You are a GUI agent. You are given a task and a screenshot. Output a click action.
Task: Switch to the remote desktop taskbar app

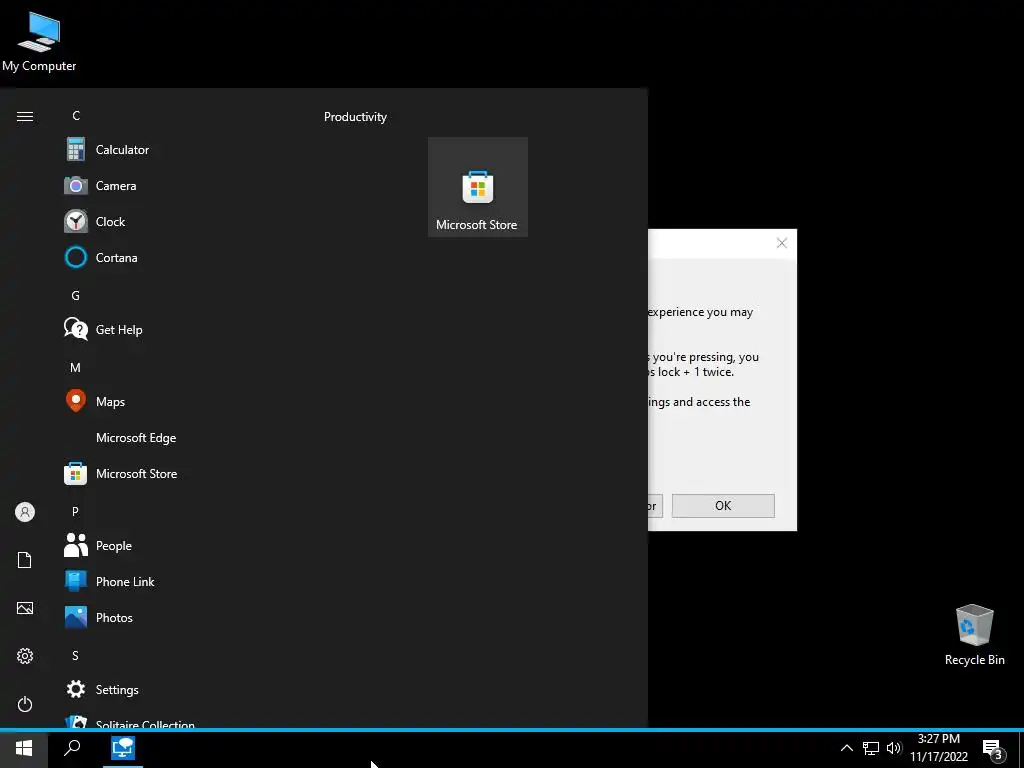click(123, 748)
